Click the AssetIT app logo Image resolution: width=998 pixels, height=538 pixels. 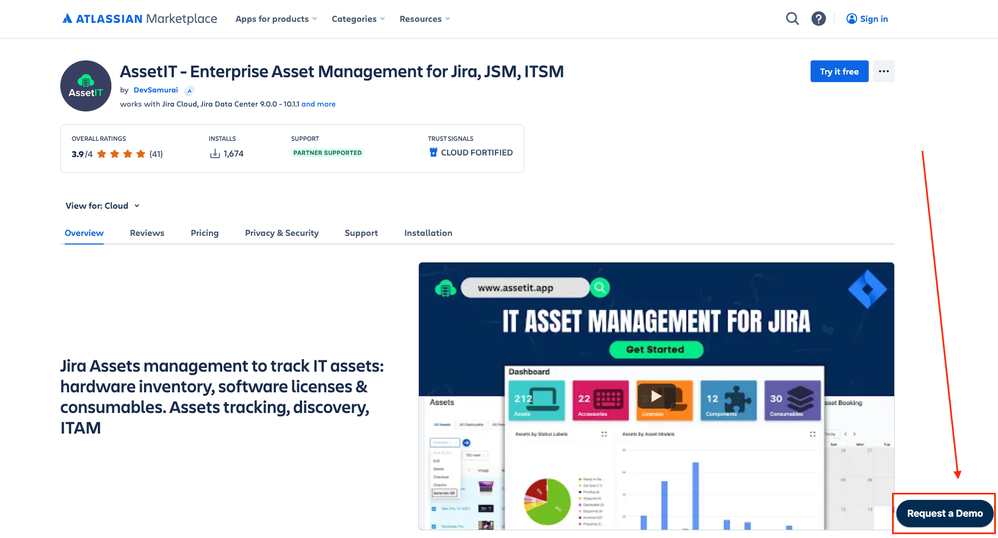(x=86, y=86)
